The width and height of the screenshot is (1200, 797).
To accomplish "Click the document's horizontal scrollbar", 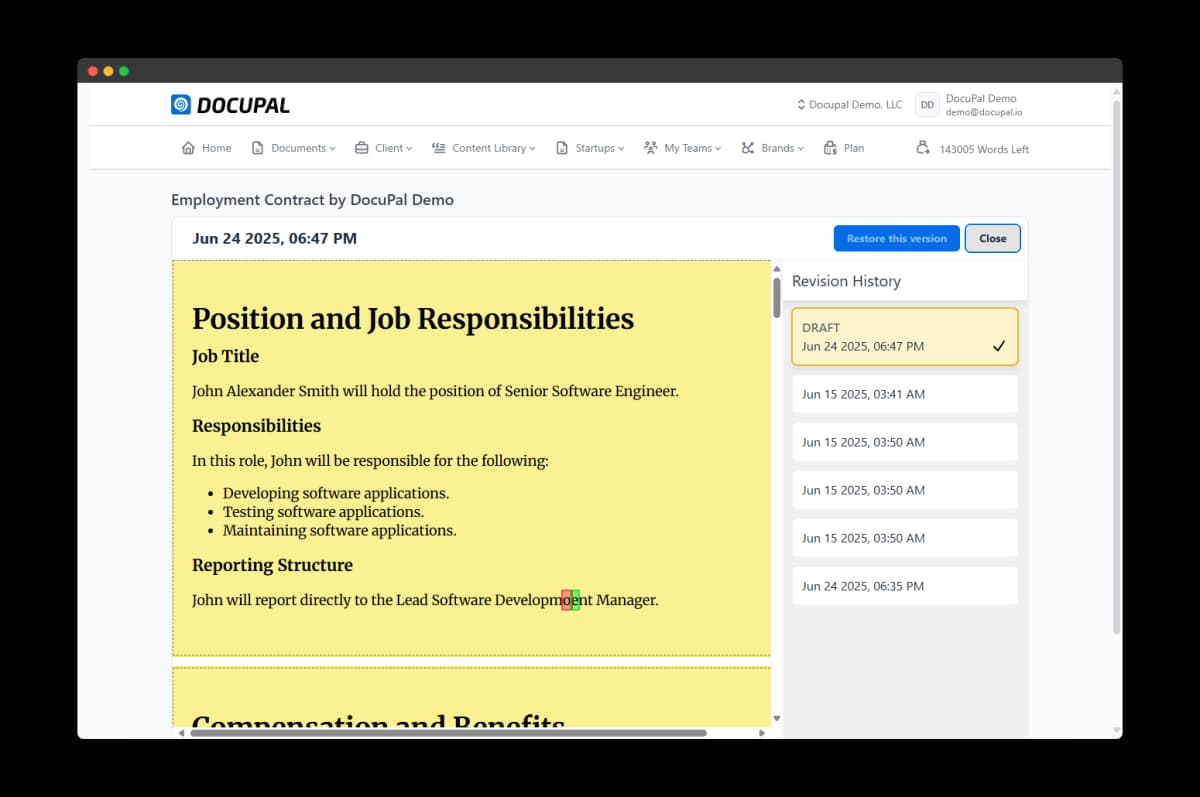I will tap(448, 733).
